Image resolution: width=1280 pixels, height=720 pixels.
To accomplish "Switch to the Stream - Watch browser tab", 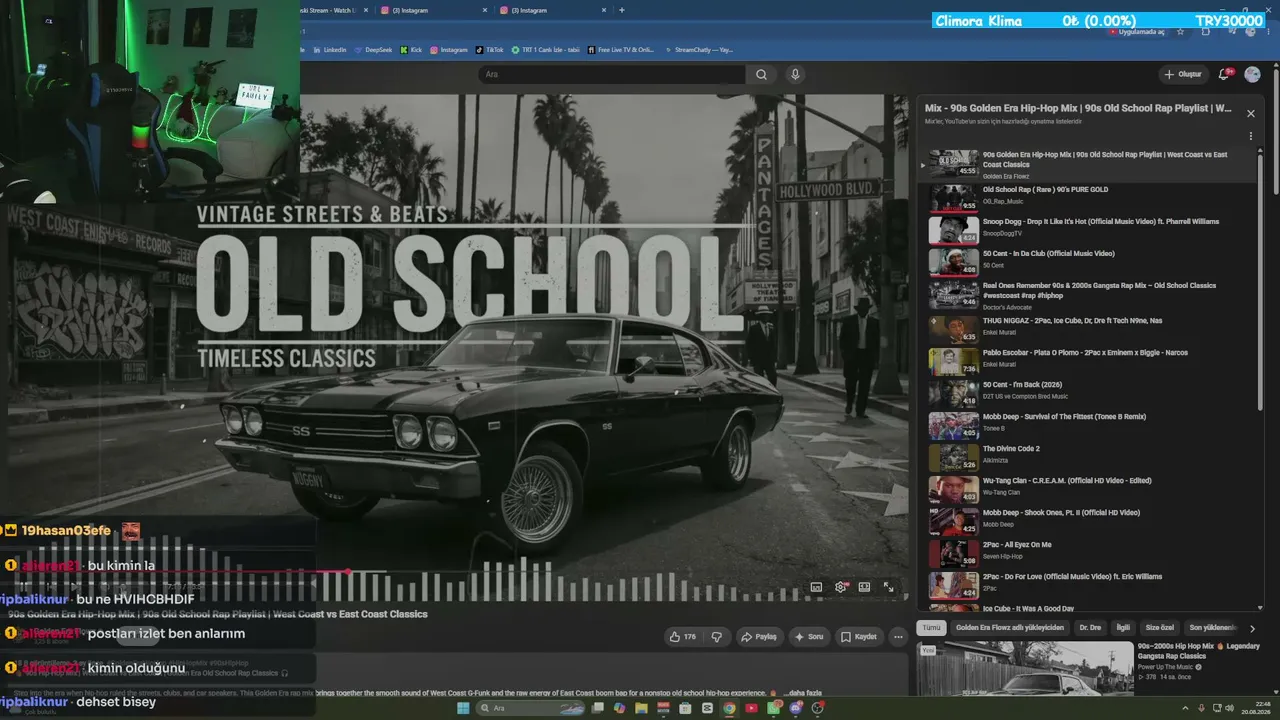I will (334, 10).
